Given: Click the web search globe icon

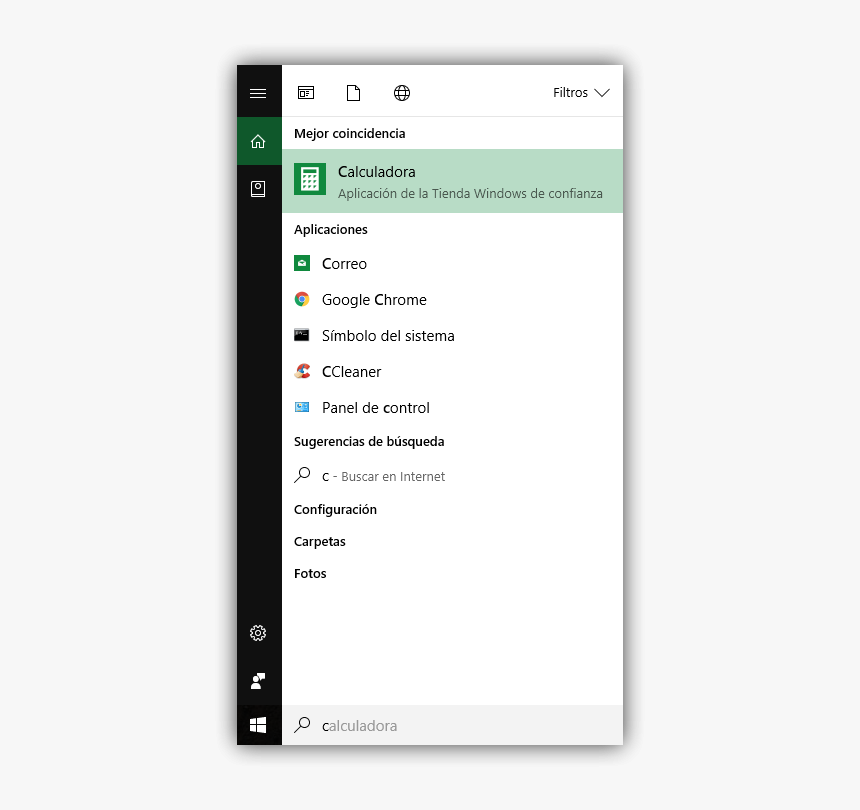Looking at the screenshot, I should pos(401,92).
